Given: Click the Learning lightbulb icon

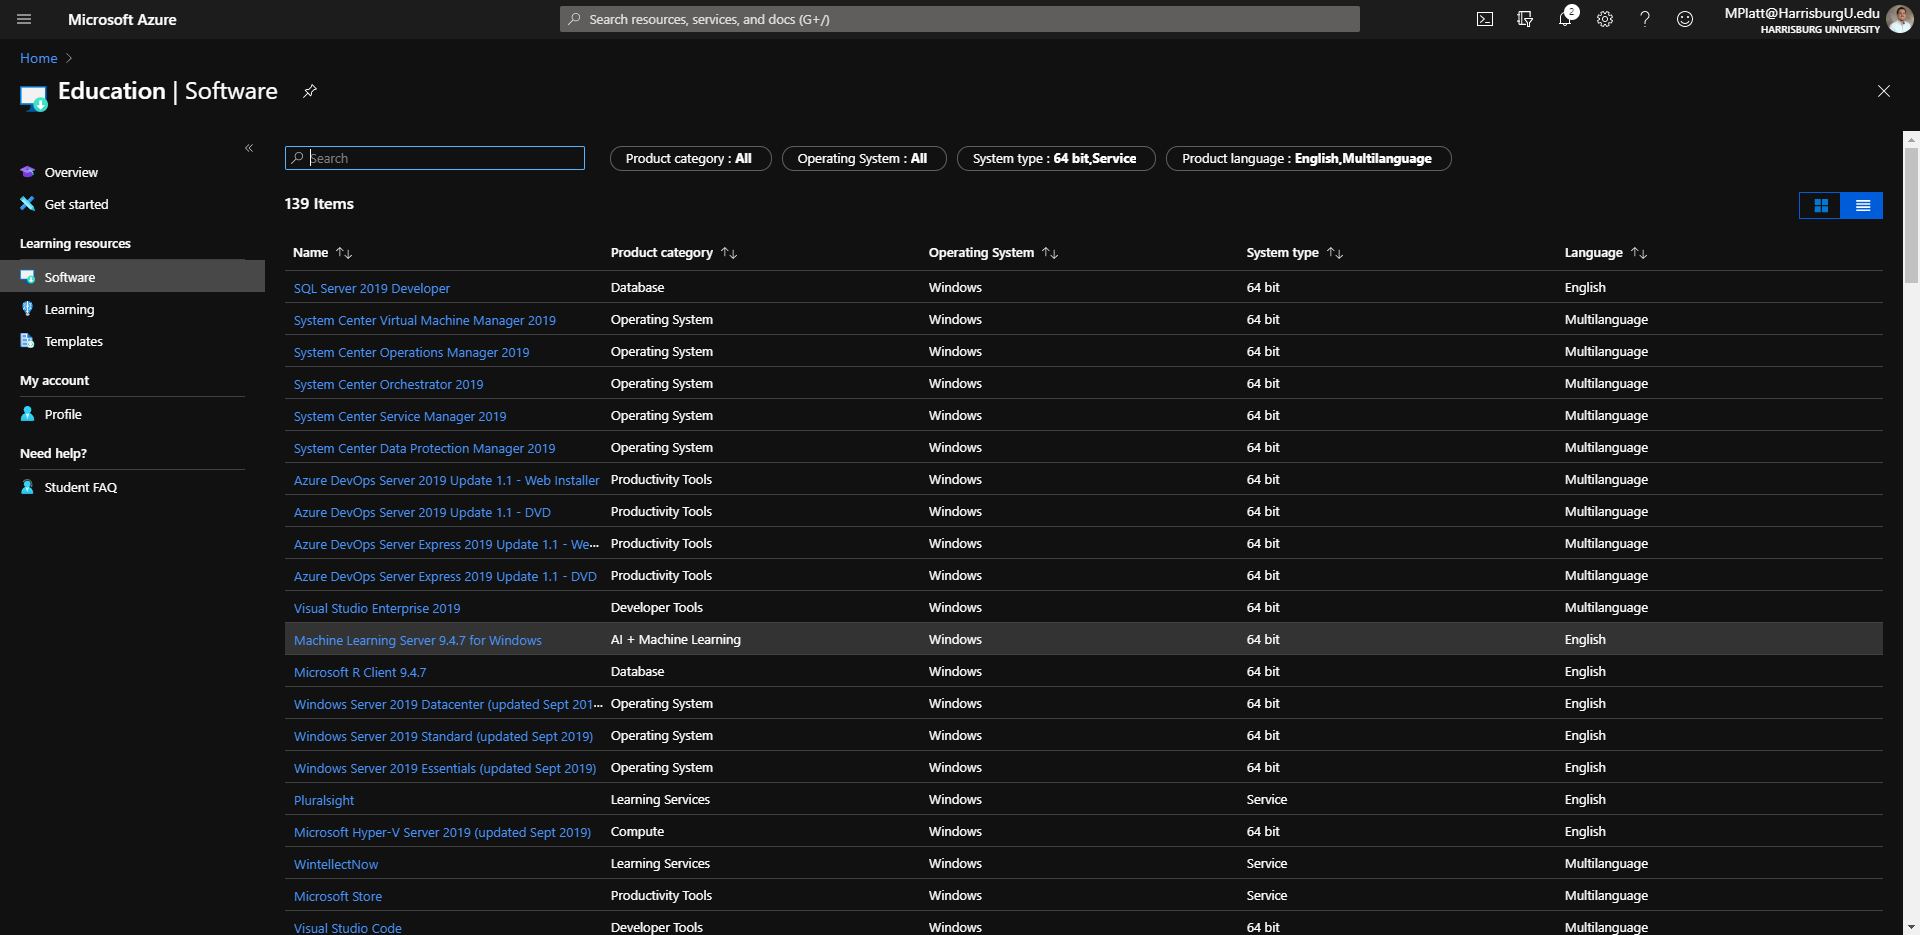Looking at the screenshot, I should point(27,309).
